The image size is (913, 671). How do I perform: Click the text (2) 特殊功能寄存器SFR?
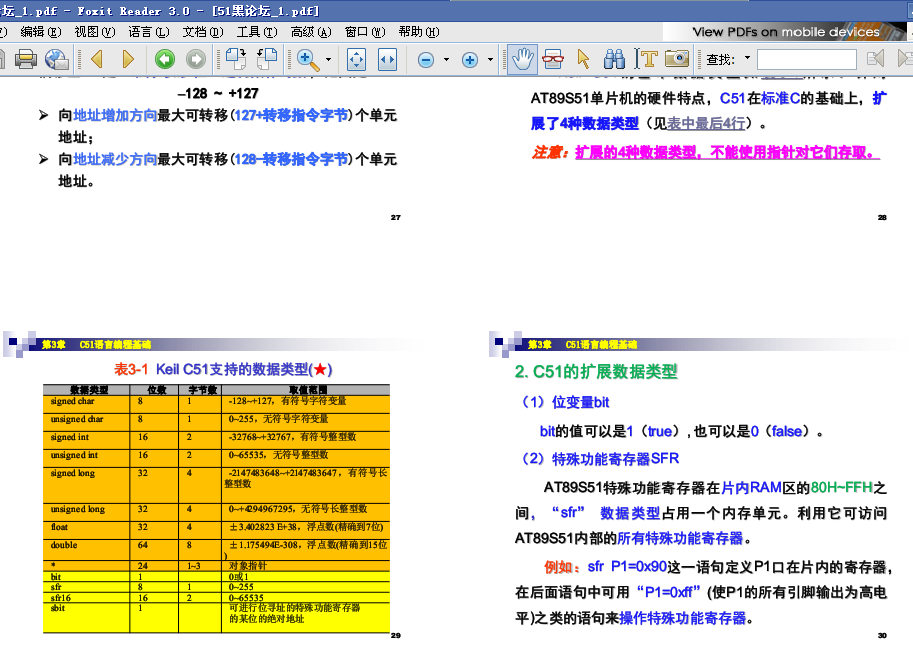600,459
